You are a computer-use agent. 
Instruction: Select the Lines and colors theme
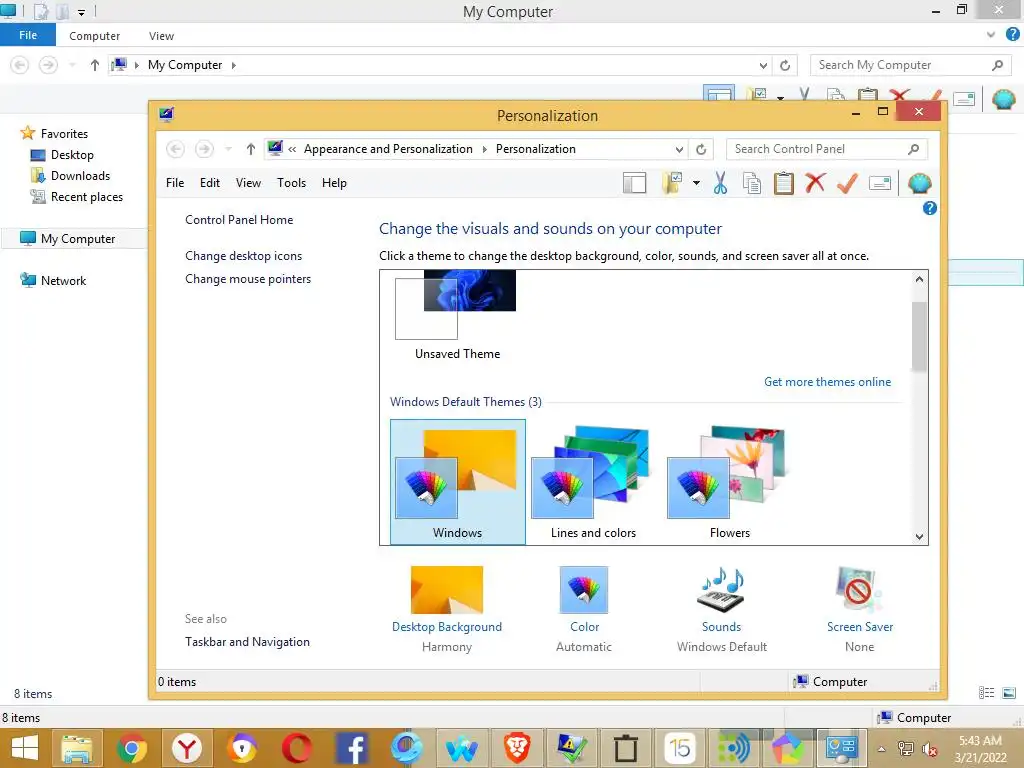tap(593, 482)
